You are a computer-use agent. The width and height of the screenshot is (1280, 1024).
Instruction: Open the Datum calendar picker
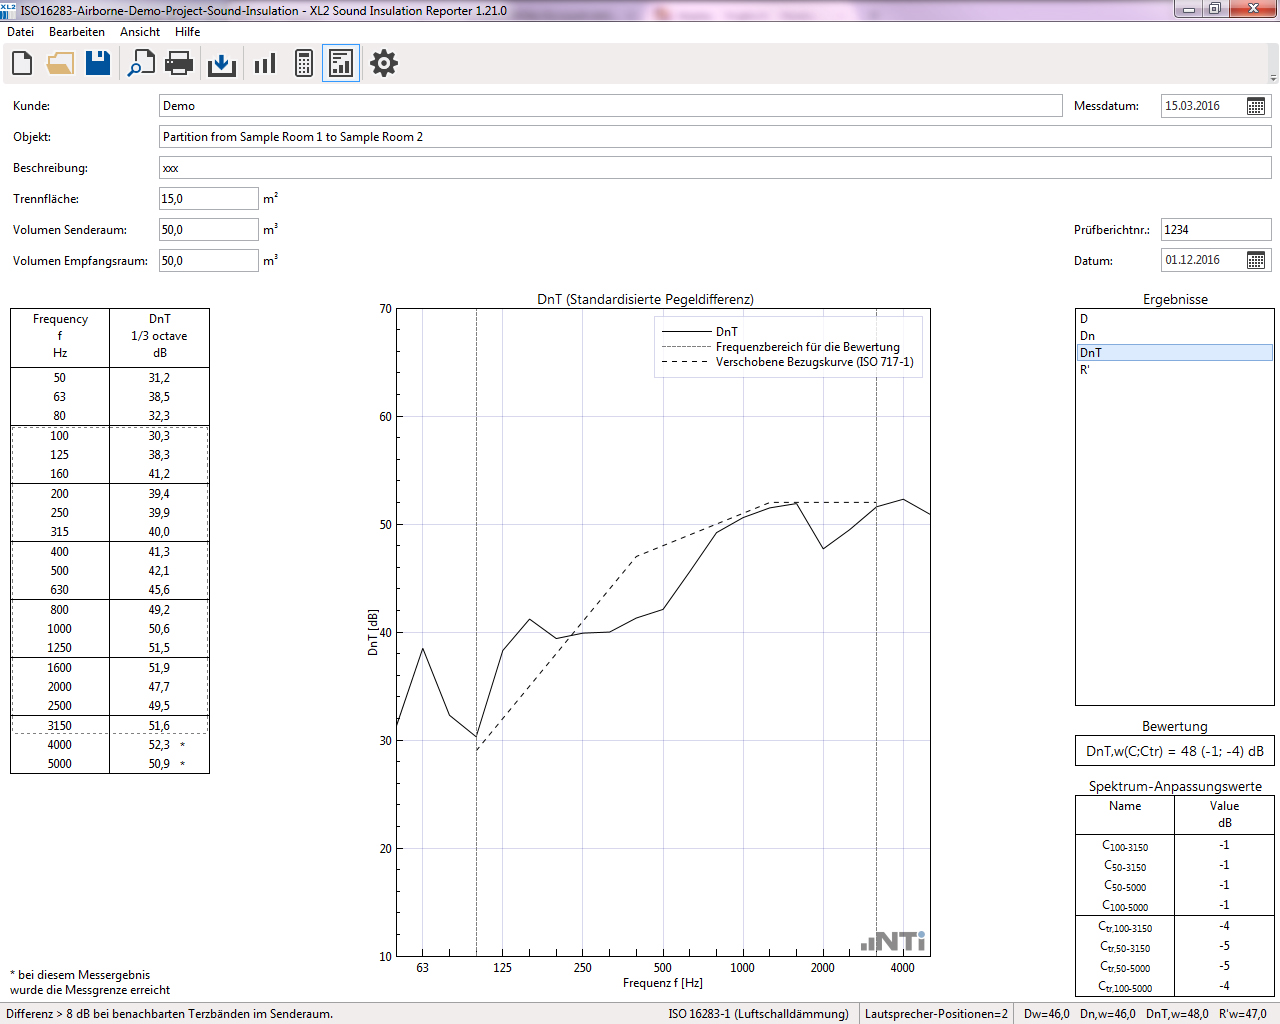(x=1256, y=260)
